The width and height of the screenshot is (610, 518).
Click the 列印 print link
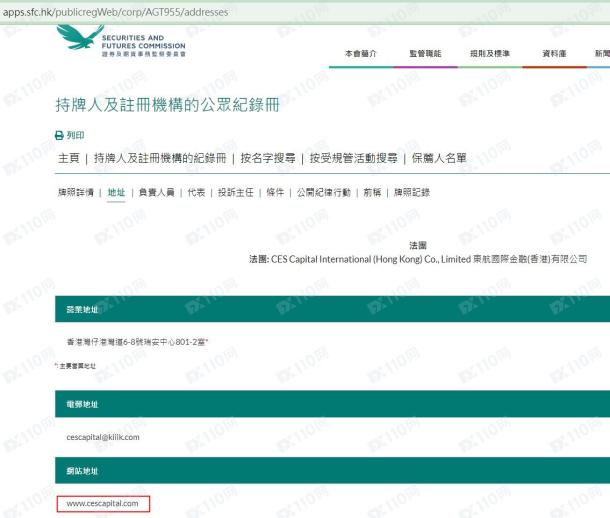[x=75, y=135]
